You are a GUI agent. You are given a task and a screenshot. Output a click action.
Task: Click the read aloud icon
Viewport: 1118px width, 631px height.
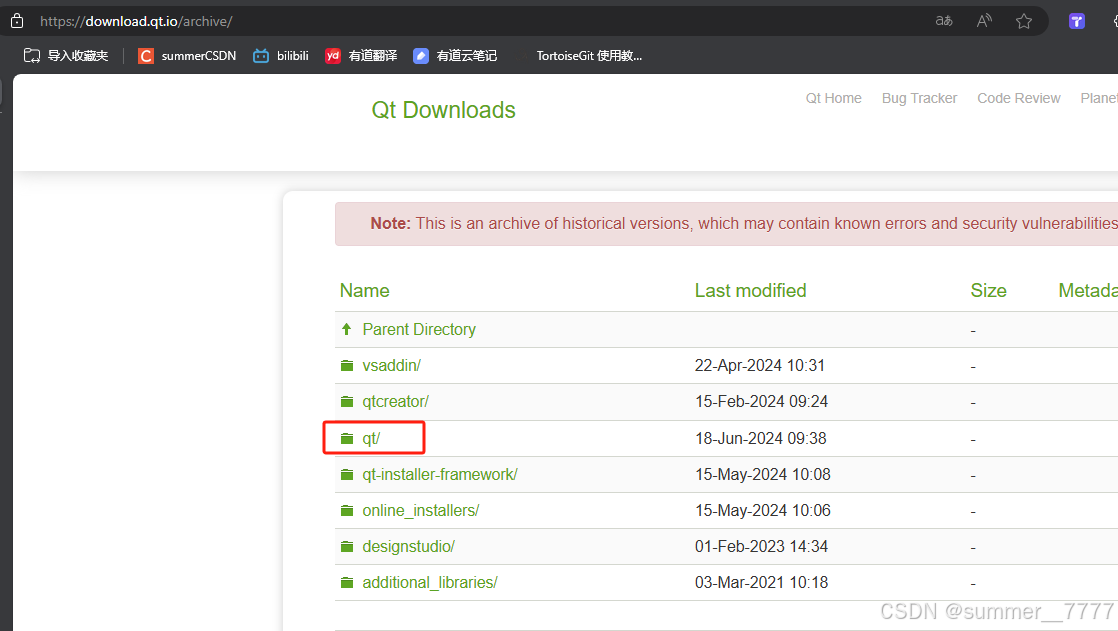984,21
